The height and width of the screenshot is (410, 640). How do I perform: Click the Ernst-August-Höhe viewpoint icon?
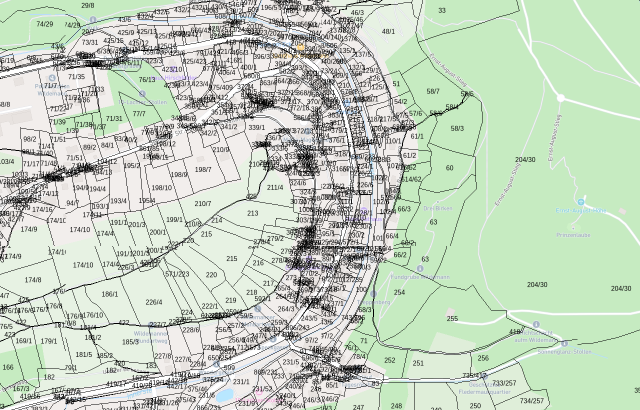click(581, 202)
